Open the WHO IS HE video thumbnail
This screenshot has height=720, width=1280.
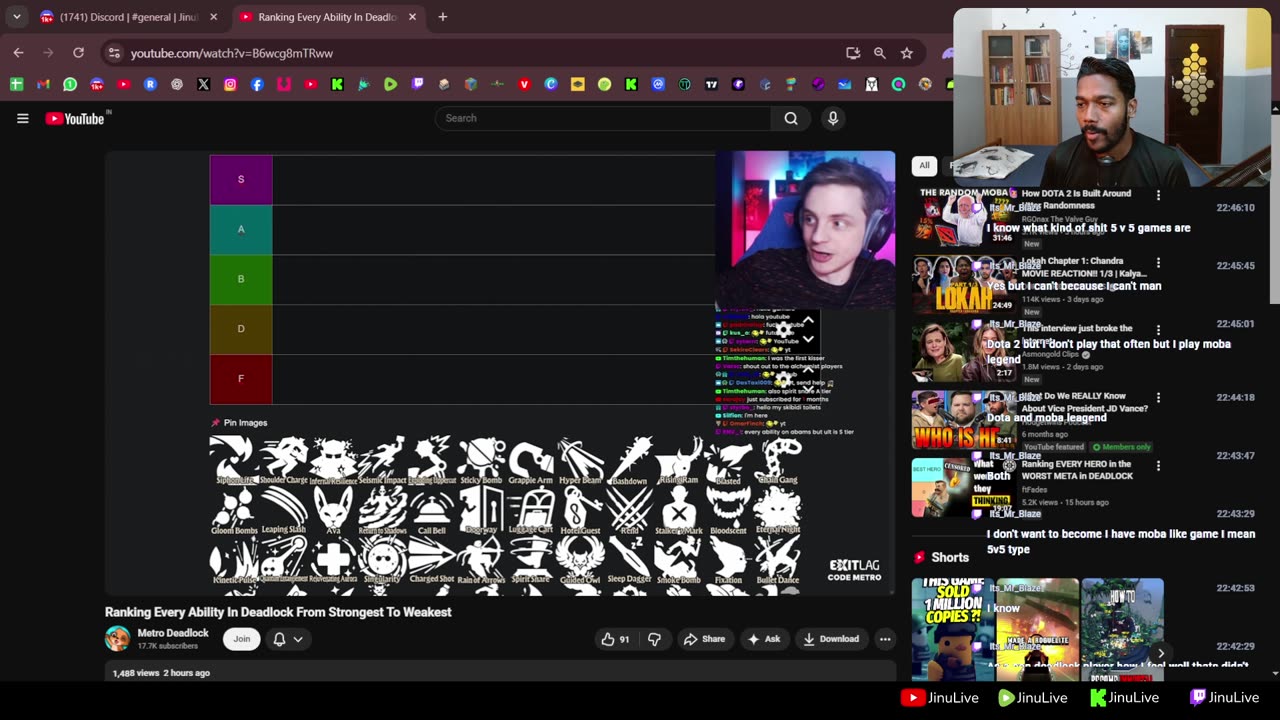pos(962,420)
